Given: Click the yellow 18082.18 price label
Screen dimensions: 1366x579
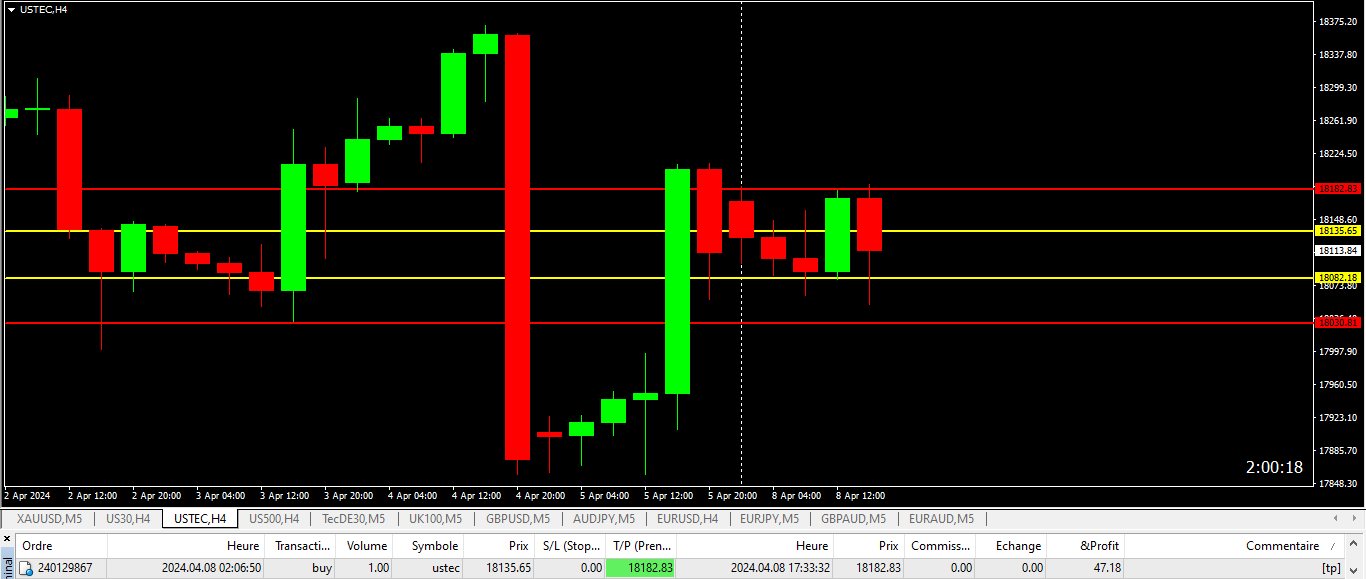Looking at the screenshot, I should coord(1338,278).
